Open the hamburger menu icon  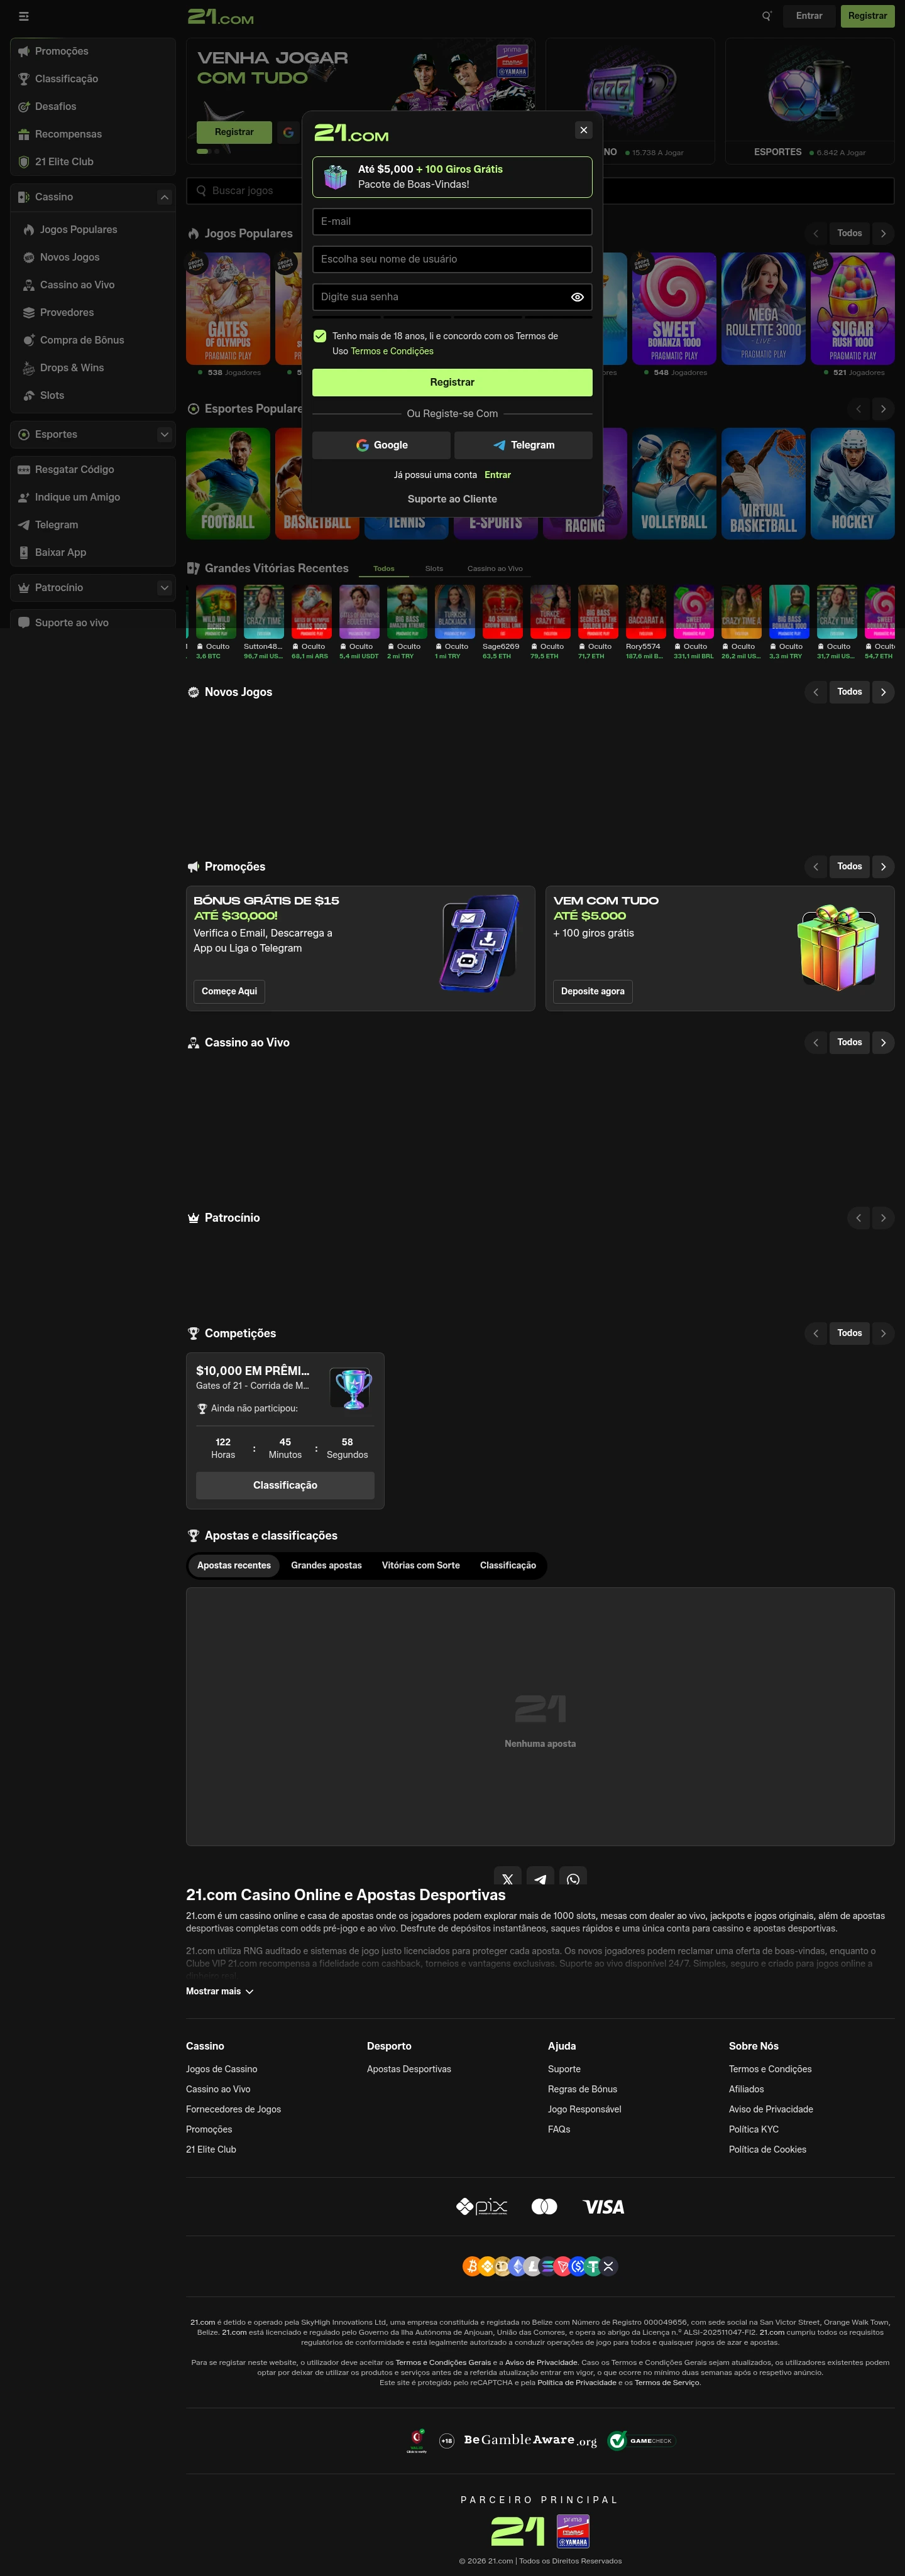click(x=24, y=16)
